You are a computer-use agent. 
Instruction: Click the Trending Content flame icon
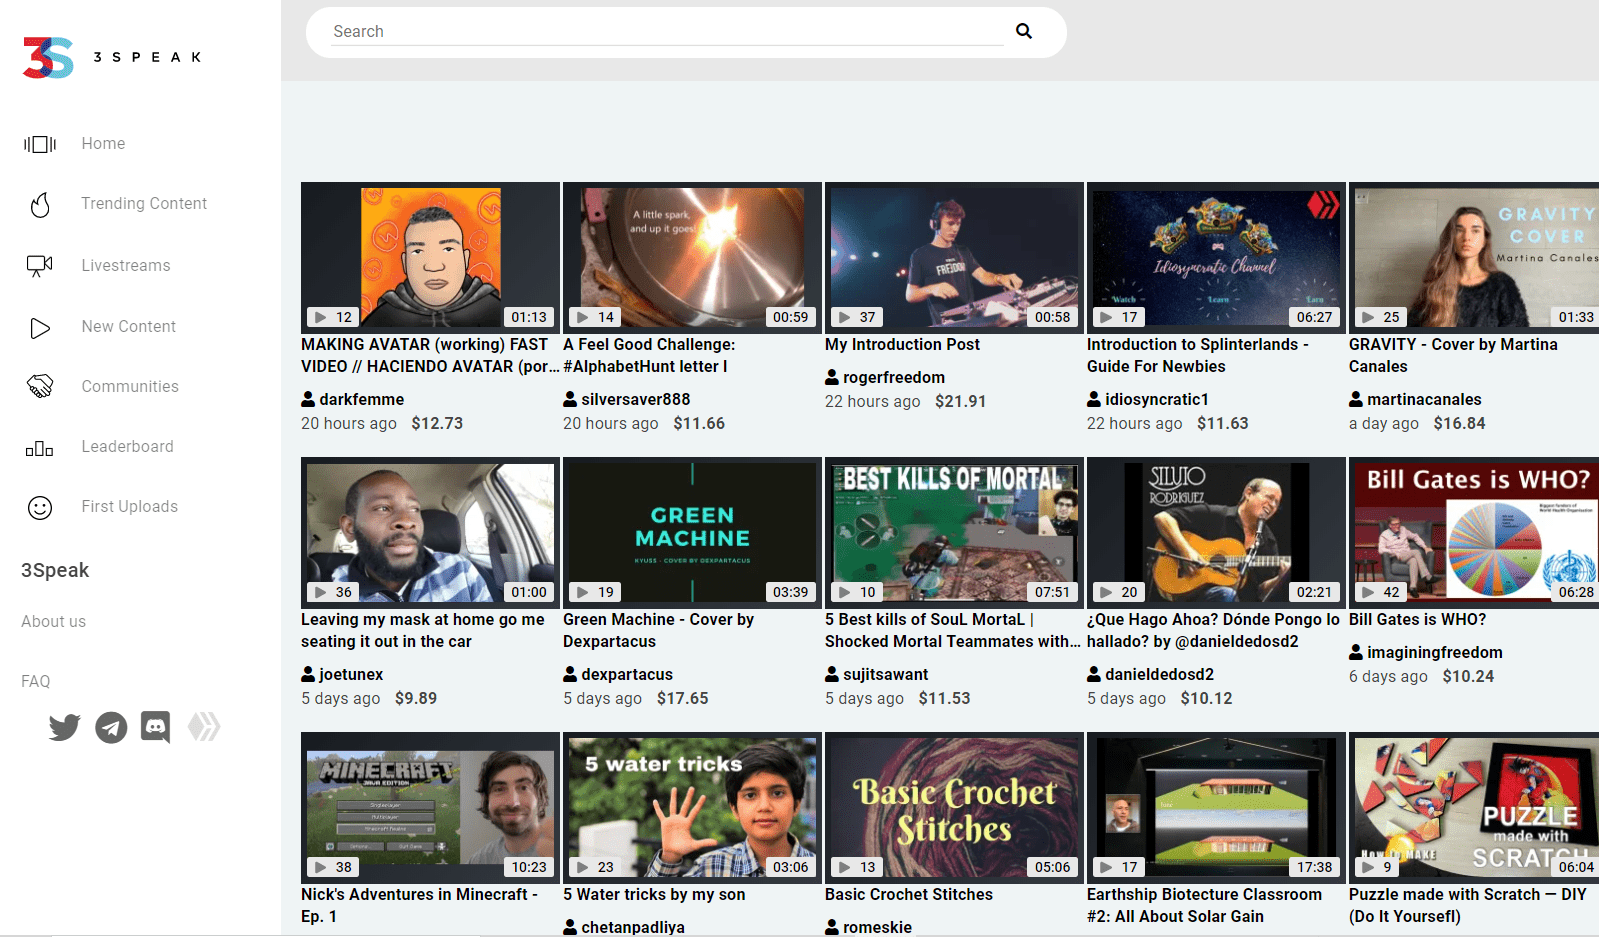tap(40, 204)
